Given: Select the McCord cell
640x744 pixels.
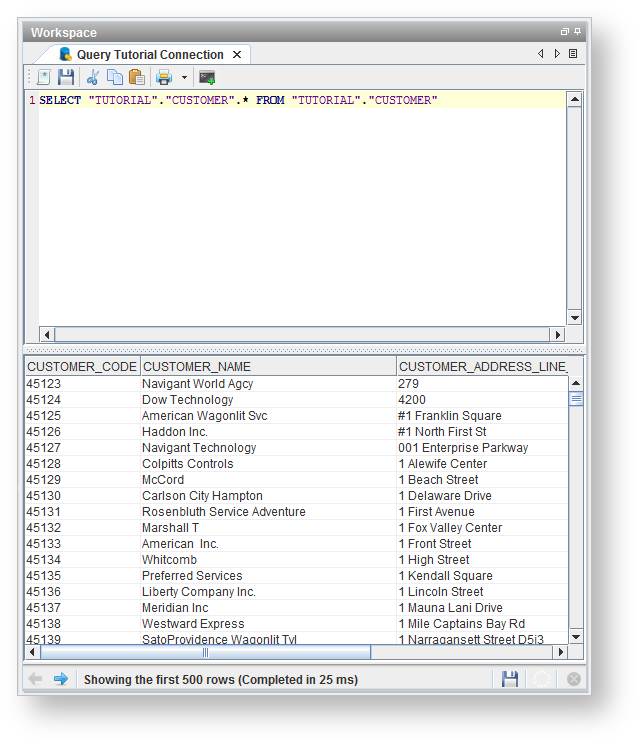Looking at the screenshot, I should pos(268,480).
